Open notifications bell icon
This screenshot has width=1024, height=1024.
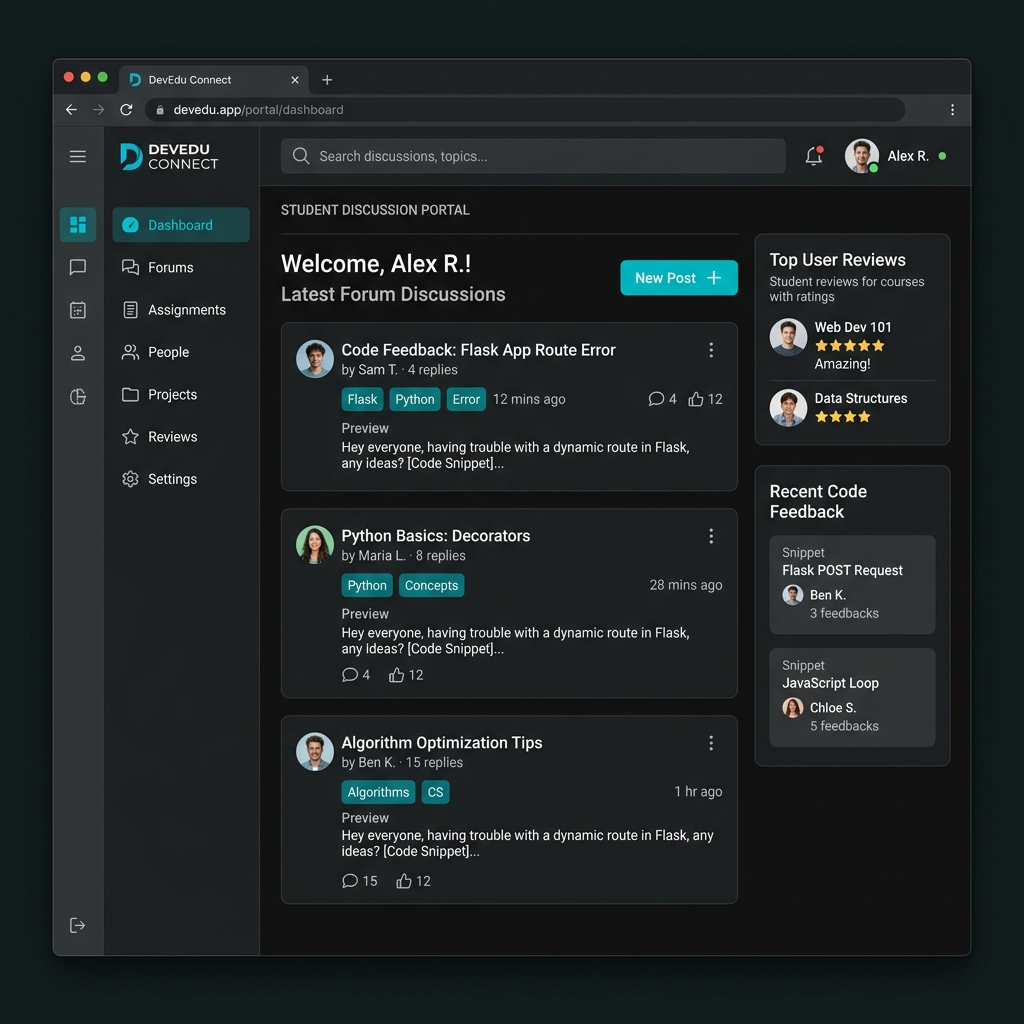coord(814,155)
